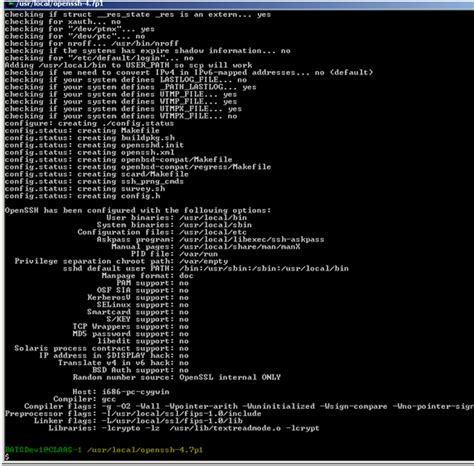This screenshot has width=474, height=466.
Task: Click the 'Libraries: -lcrypto -lz' row
Action: (184, 428)
